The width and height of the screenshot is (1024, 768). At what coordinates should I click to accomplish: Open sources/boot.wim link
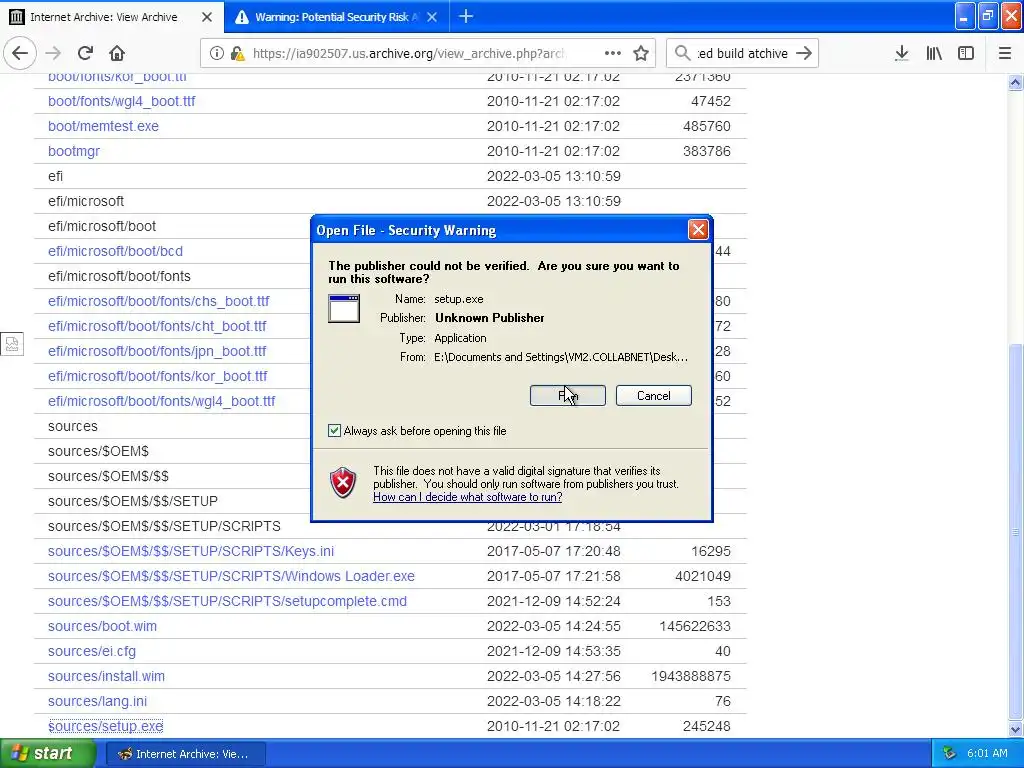[102, 626]
